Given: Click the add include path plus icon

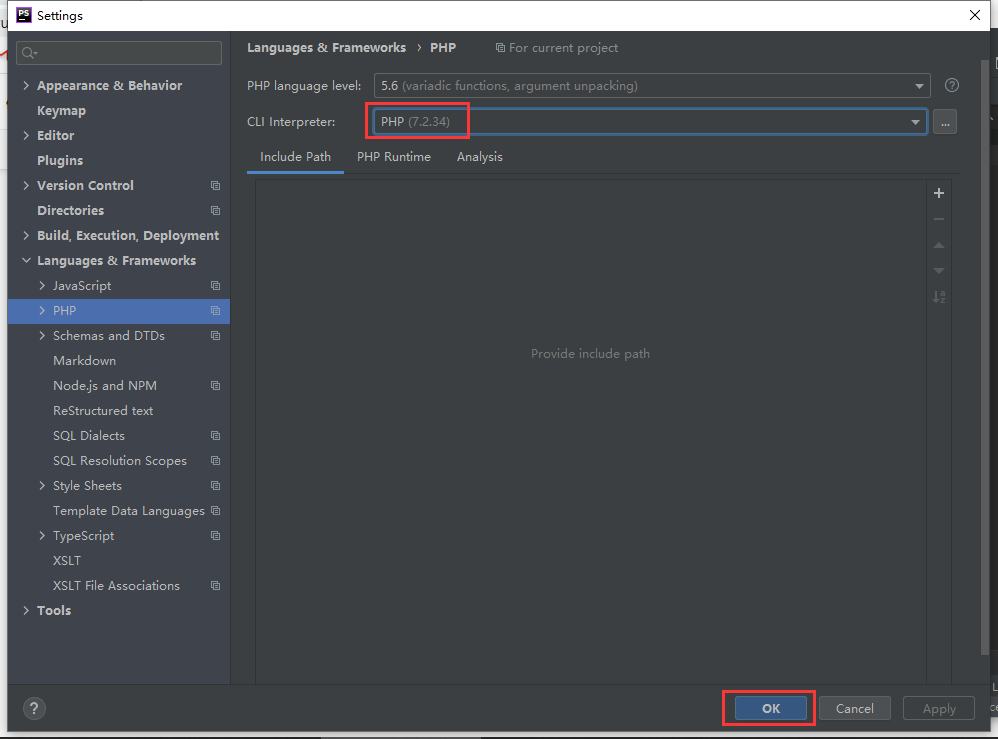Looking at the screenshot, I should [x=939, y=193].
